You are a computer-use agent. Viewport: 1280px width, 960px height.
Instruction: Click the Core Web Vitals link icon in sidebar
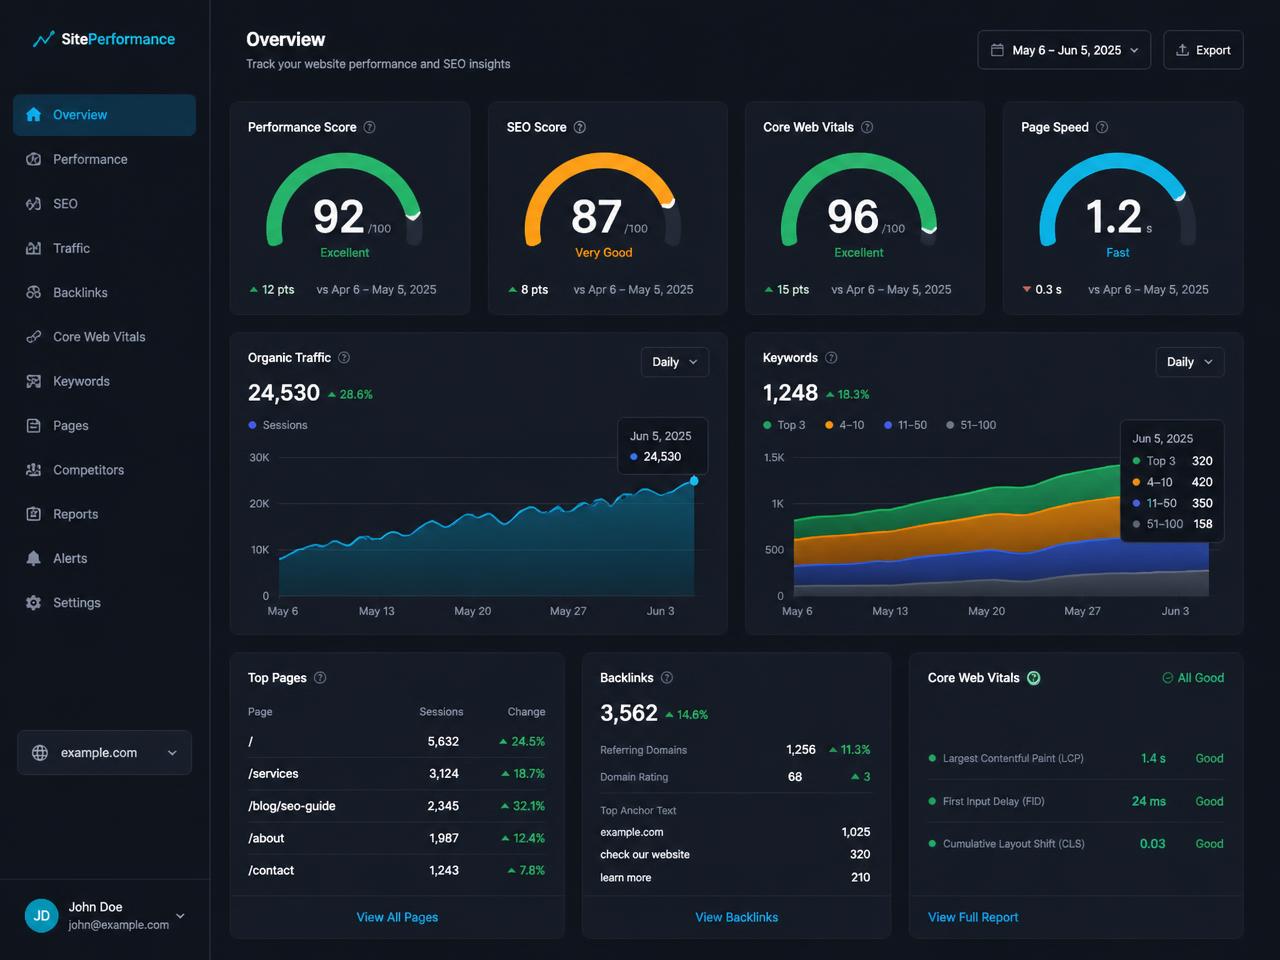[34, 337]
